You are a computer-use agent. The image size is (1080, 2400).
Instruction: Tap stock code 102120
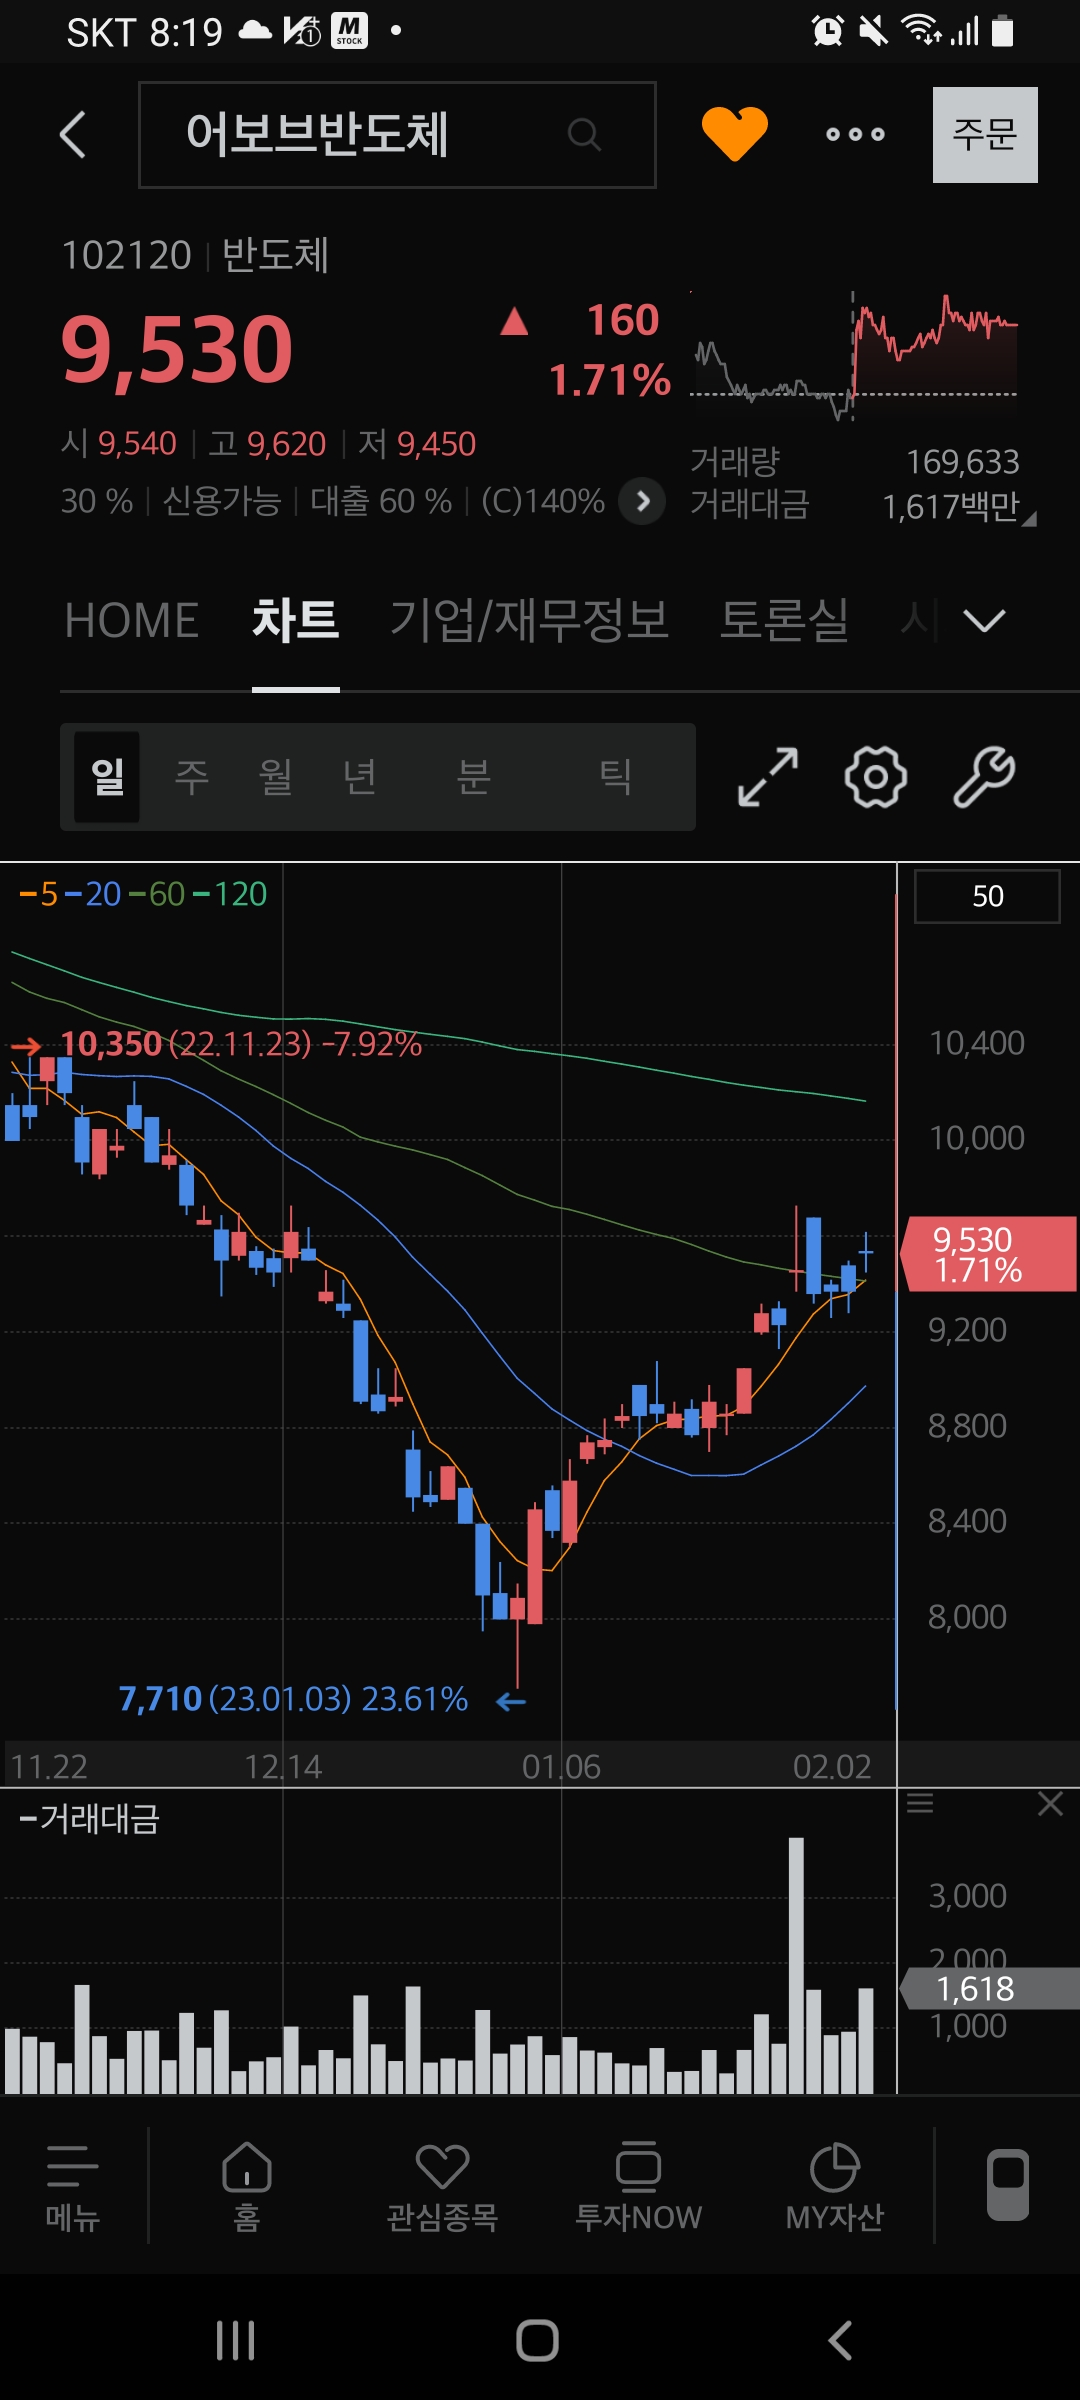tap(127, 255)
